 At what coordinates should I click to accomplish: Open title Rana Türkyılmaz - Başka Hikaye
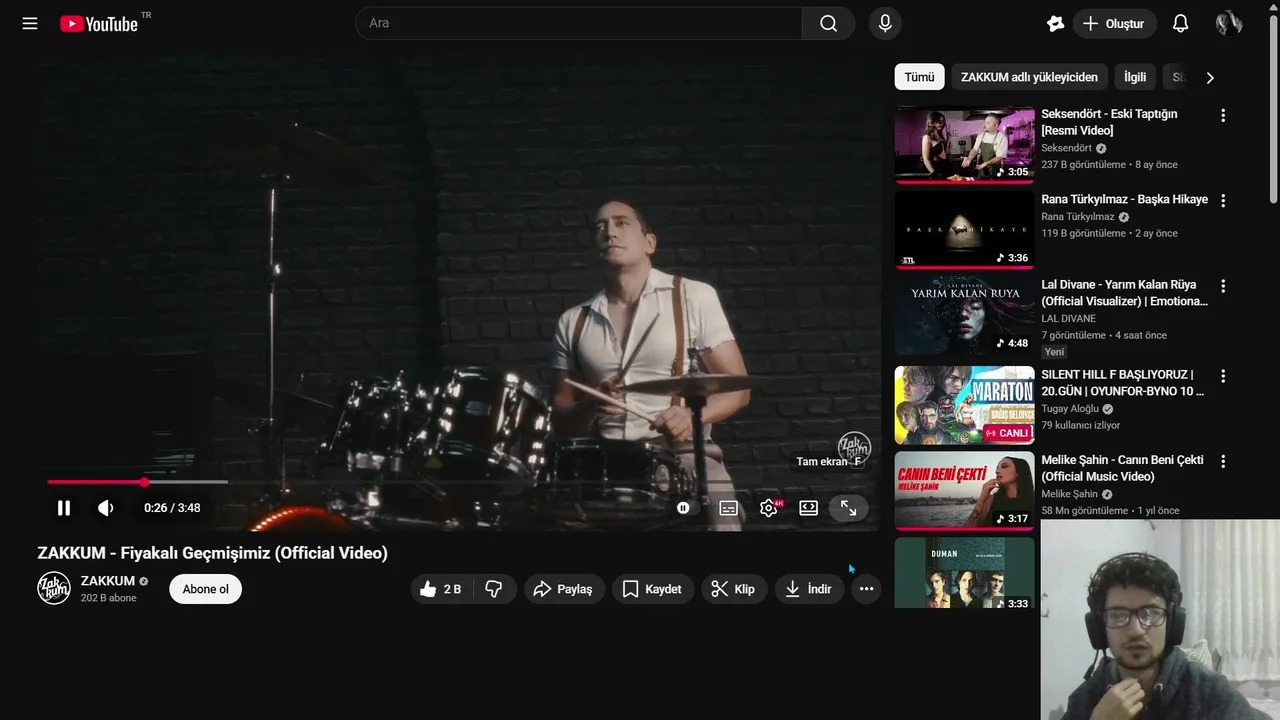click(1124, 199)
